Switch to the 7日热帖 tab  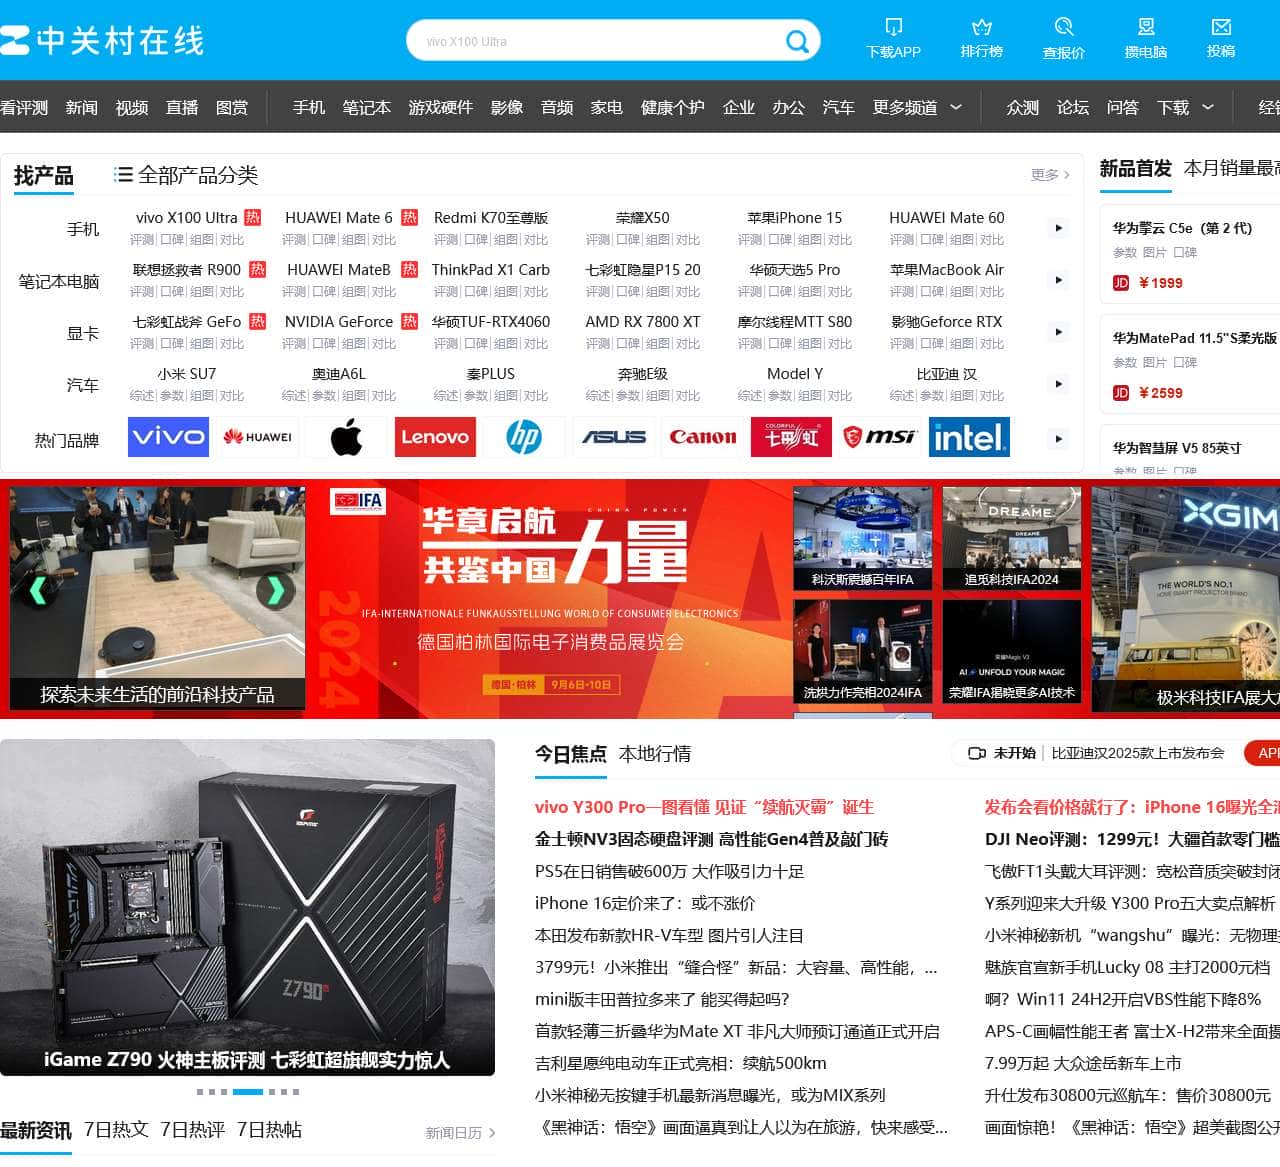tap(269, 1130)
